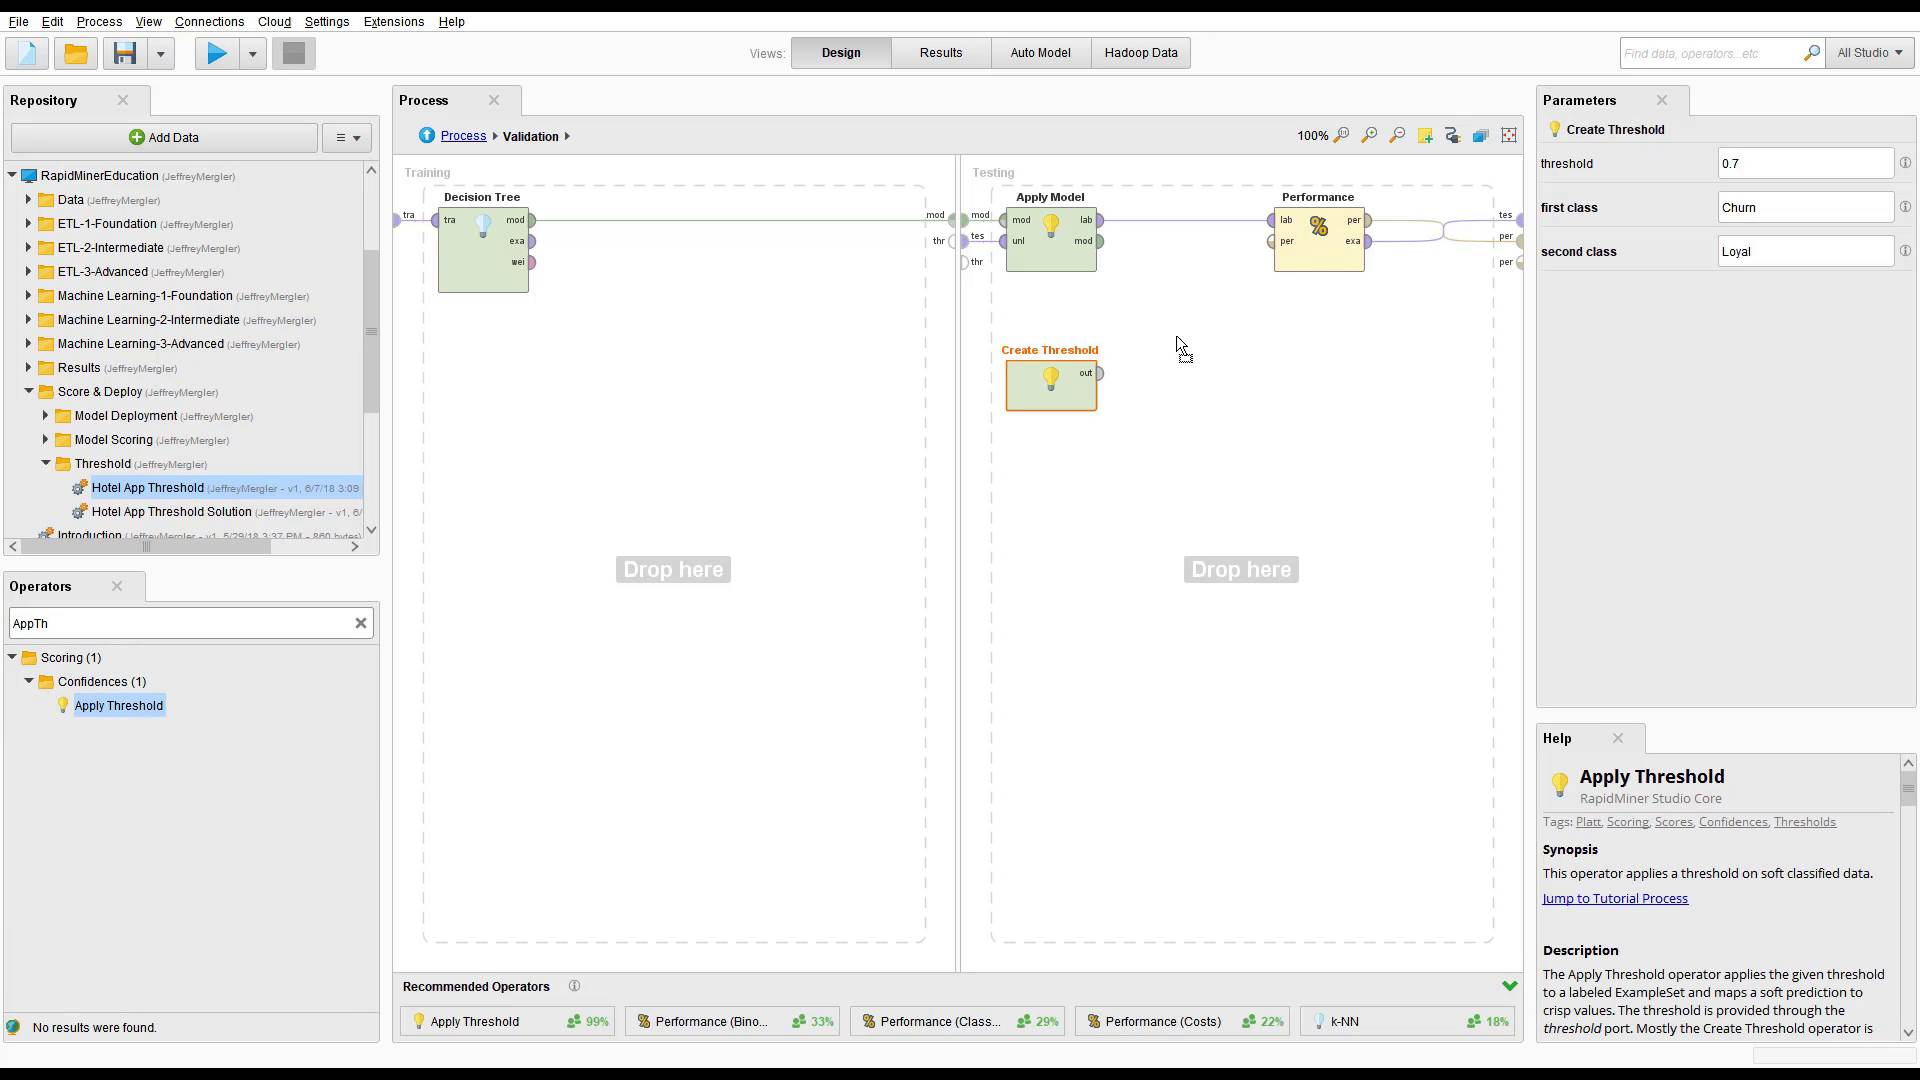Click the Auto-wire connections icon
1920x1080 pixels.
[1453, 135]
